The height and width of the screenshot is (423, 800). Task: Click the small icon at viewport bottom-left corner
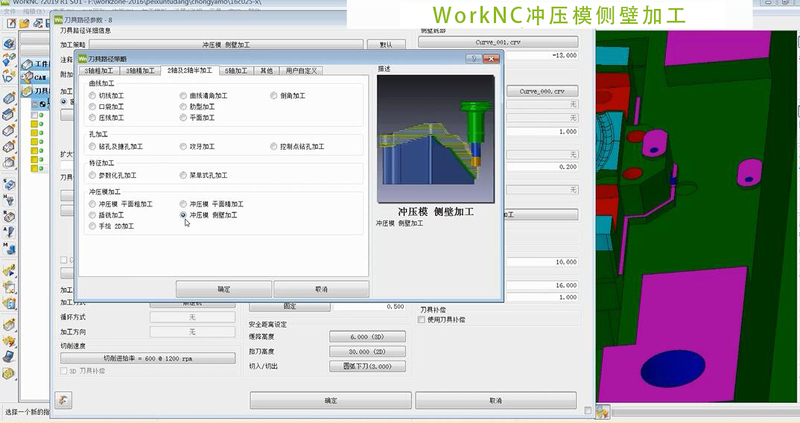(603, 412)
